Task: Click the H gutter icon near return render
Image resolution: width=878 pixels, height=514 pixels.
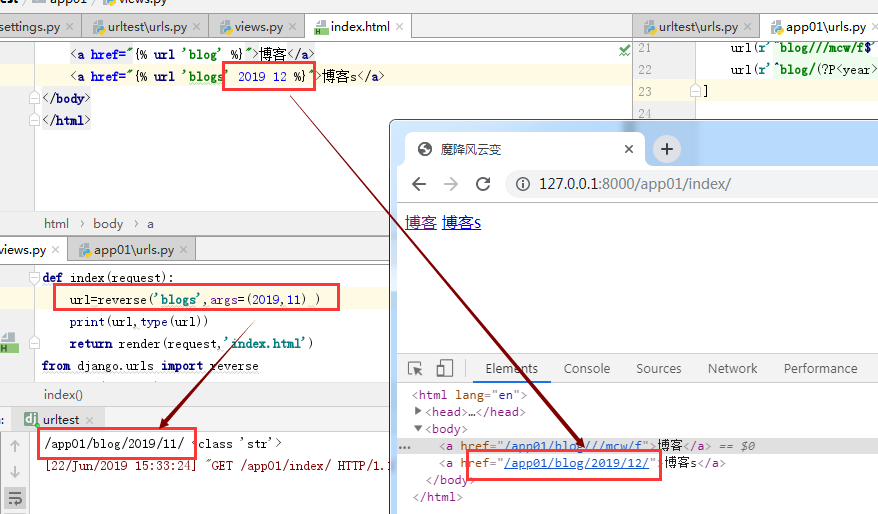Action: [9, 343]
